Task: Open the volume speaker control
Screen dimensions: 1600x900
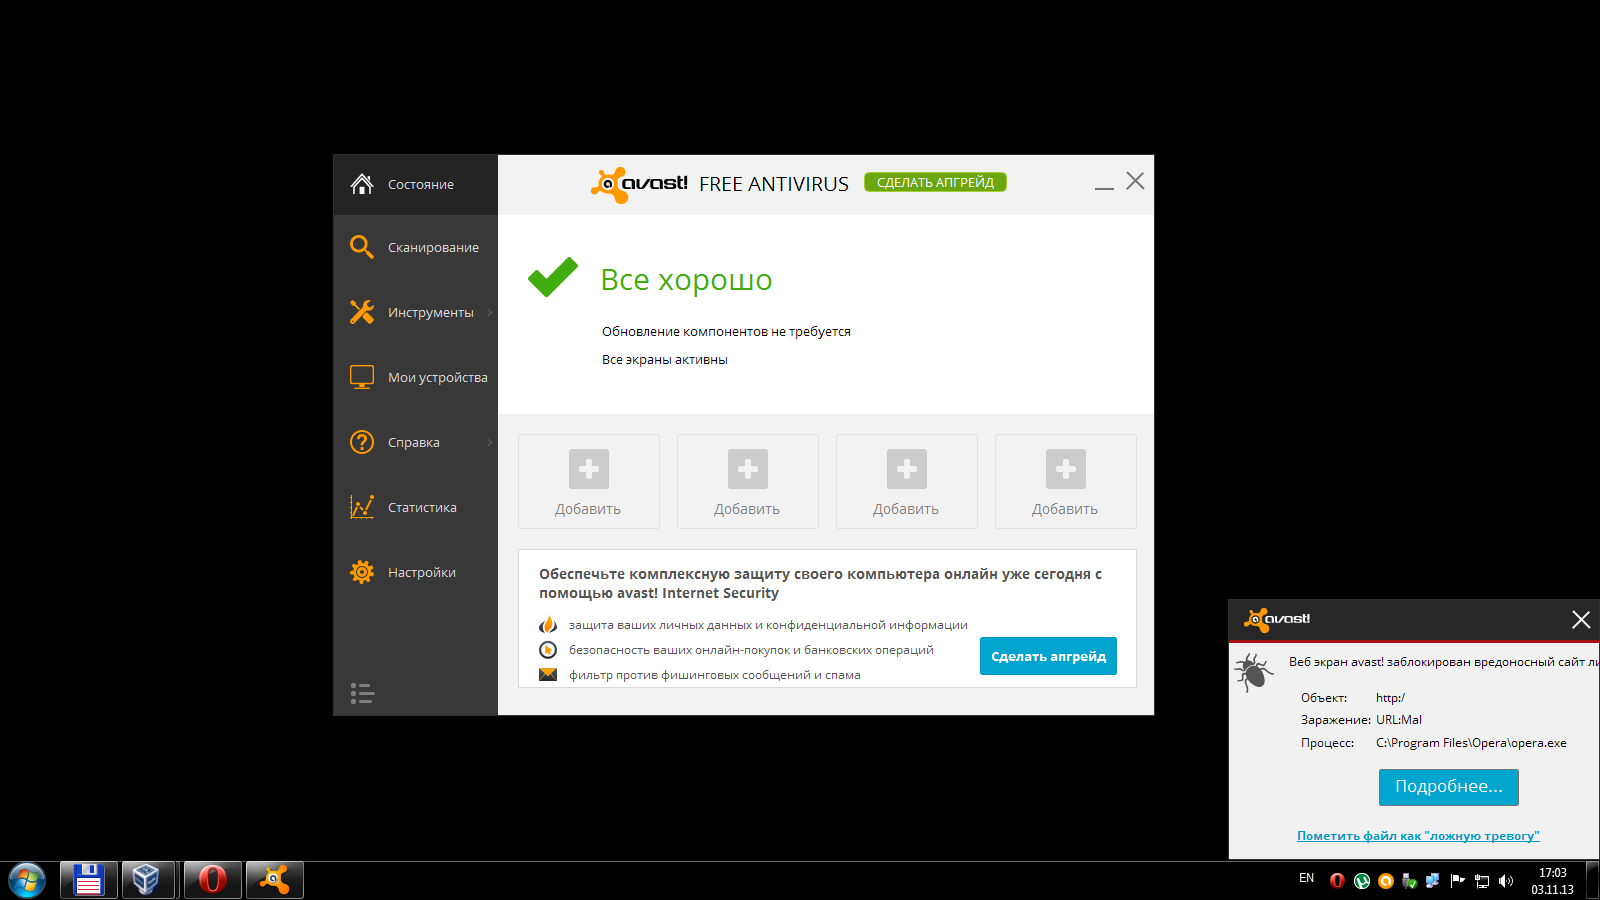Action: click(1506, 881)
